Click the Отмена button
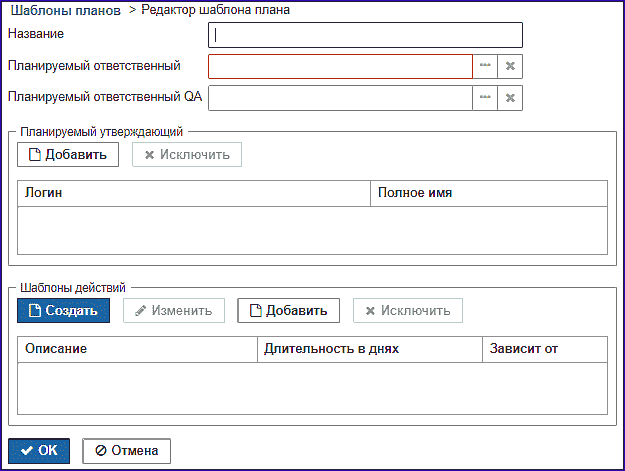 [x=127, y=451]
